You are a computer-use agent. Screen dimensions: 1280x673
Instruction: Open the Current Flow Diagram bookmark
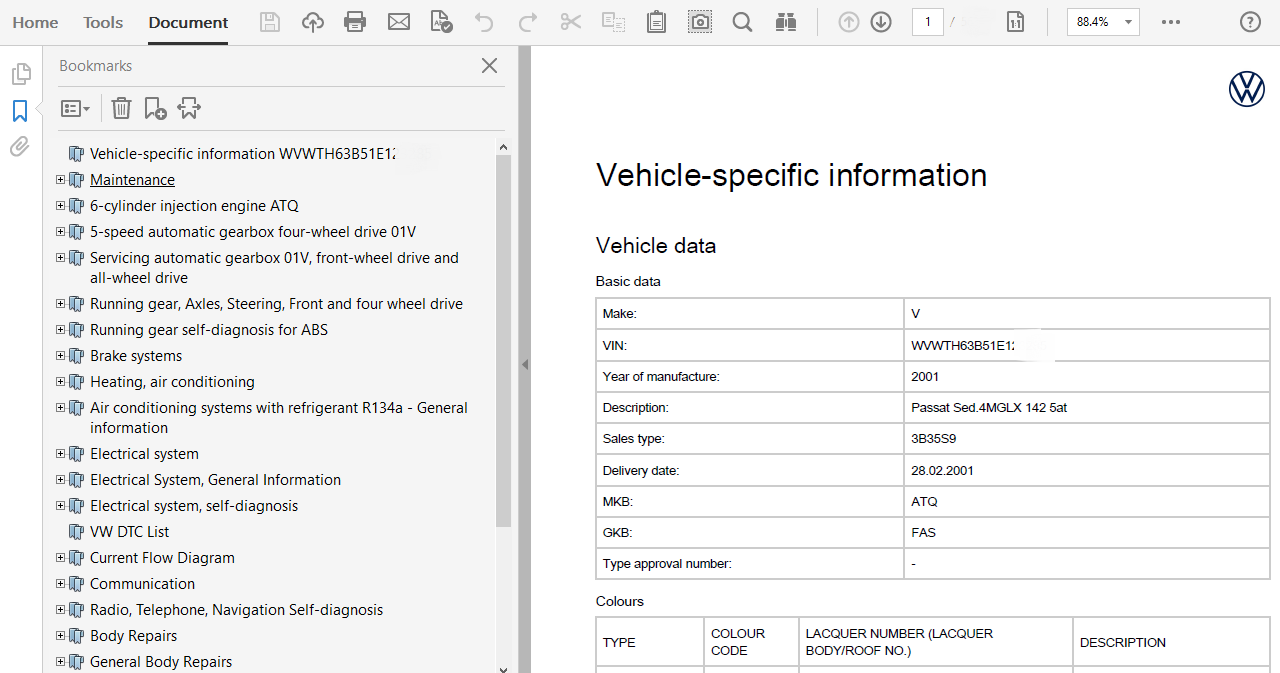[x=162, y=558]
